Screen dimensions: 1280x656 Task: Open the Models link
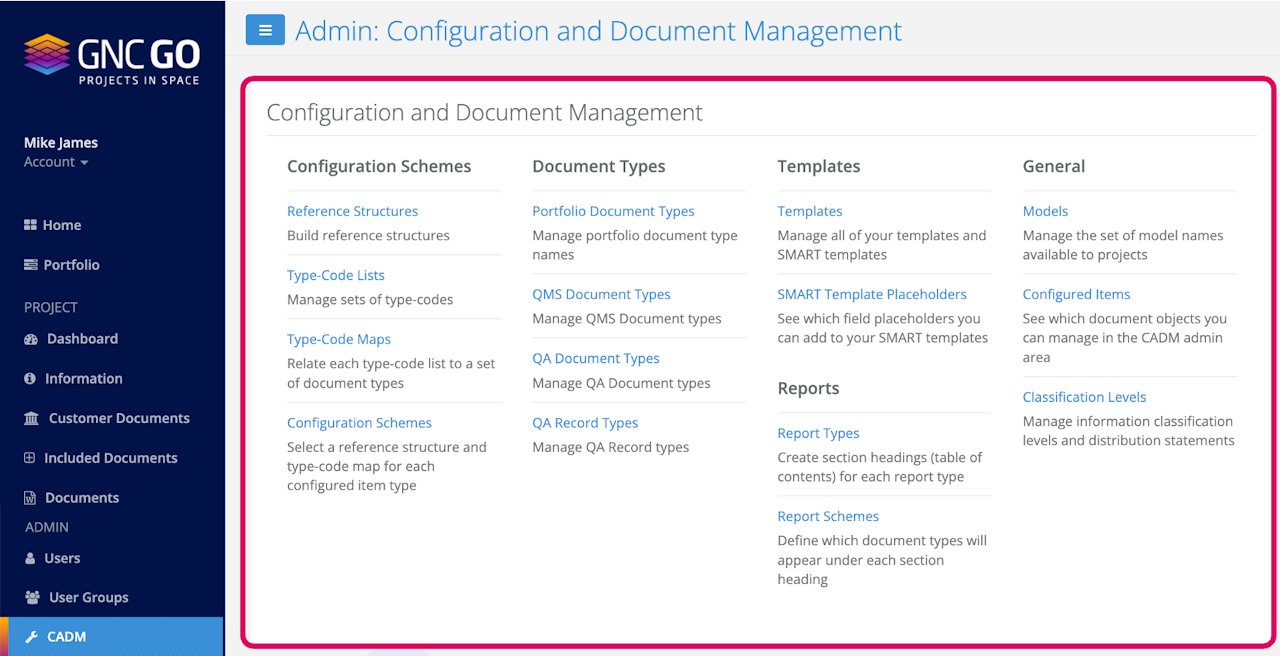[1045, 211]
